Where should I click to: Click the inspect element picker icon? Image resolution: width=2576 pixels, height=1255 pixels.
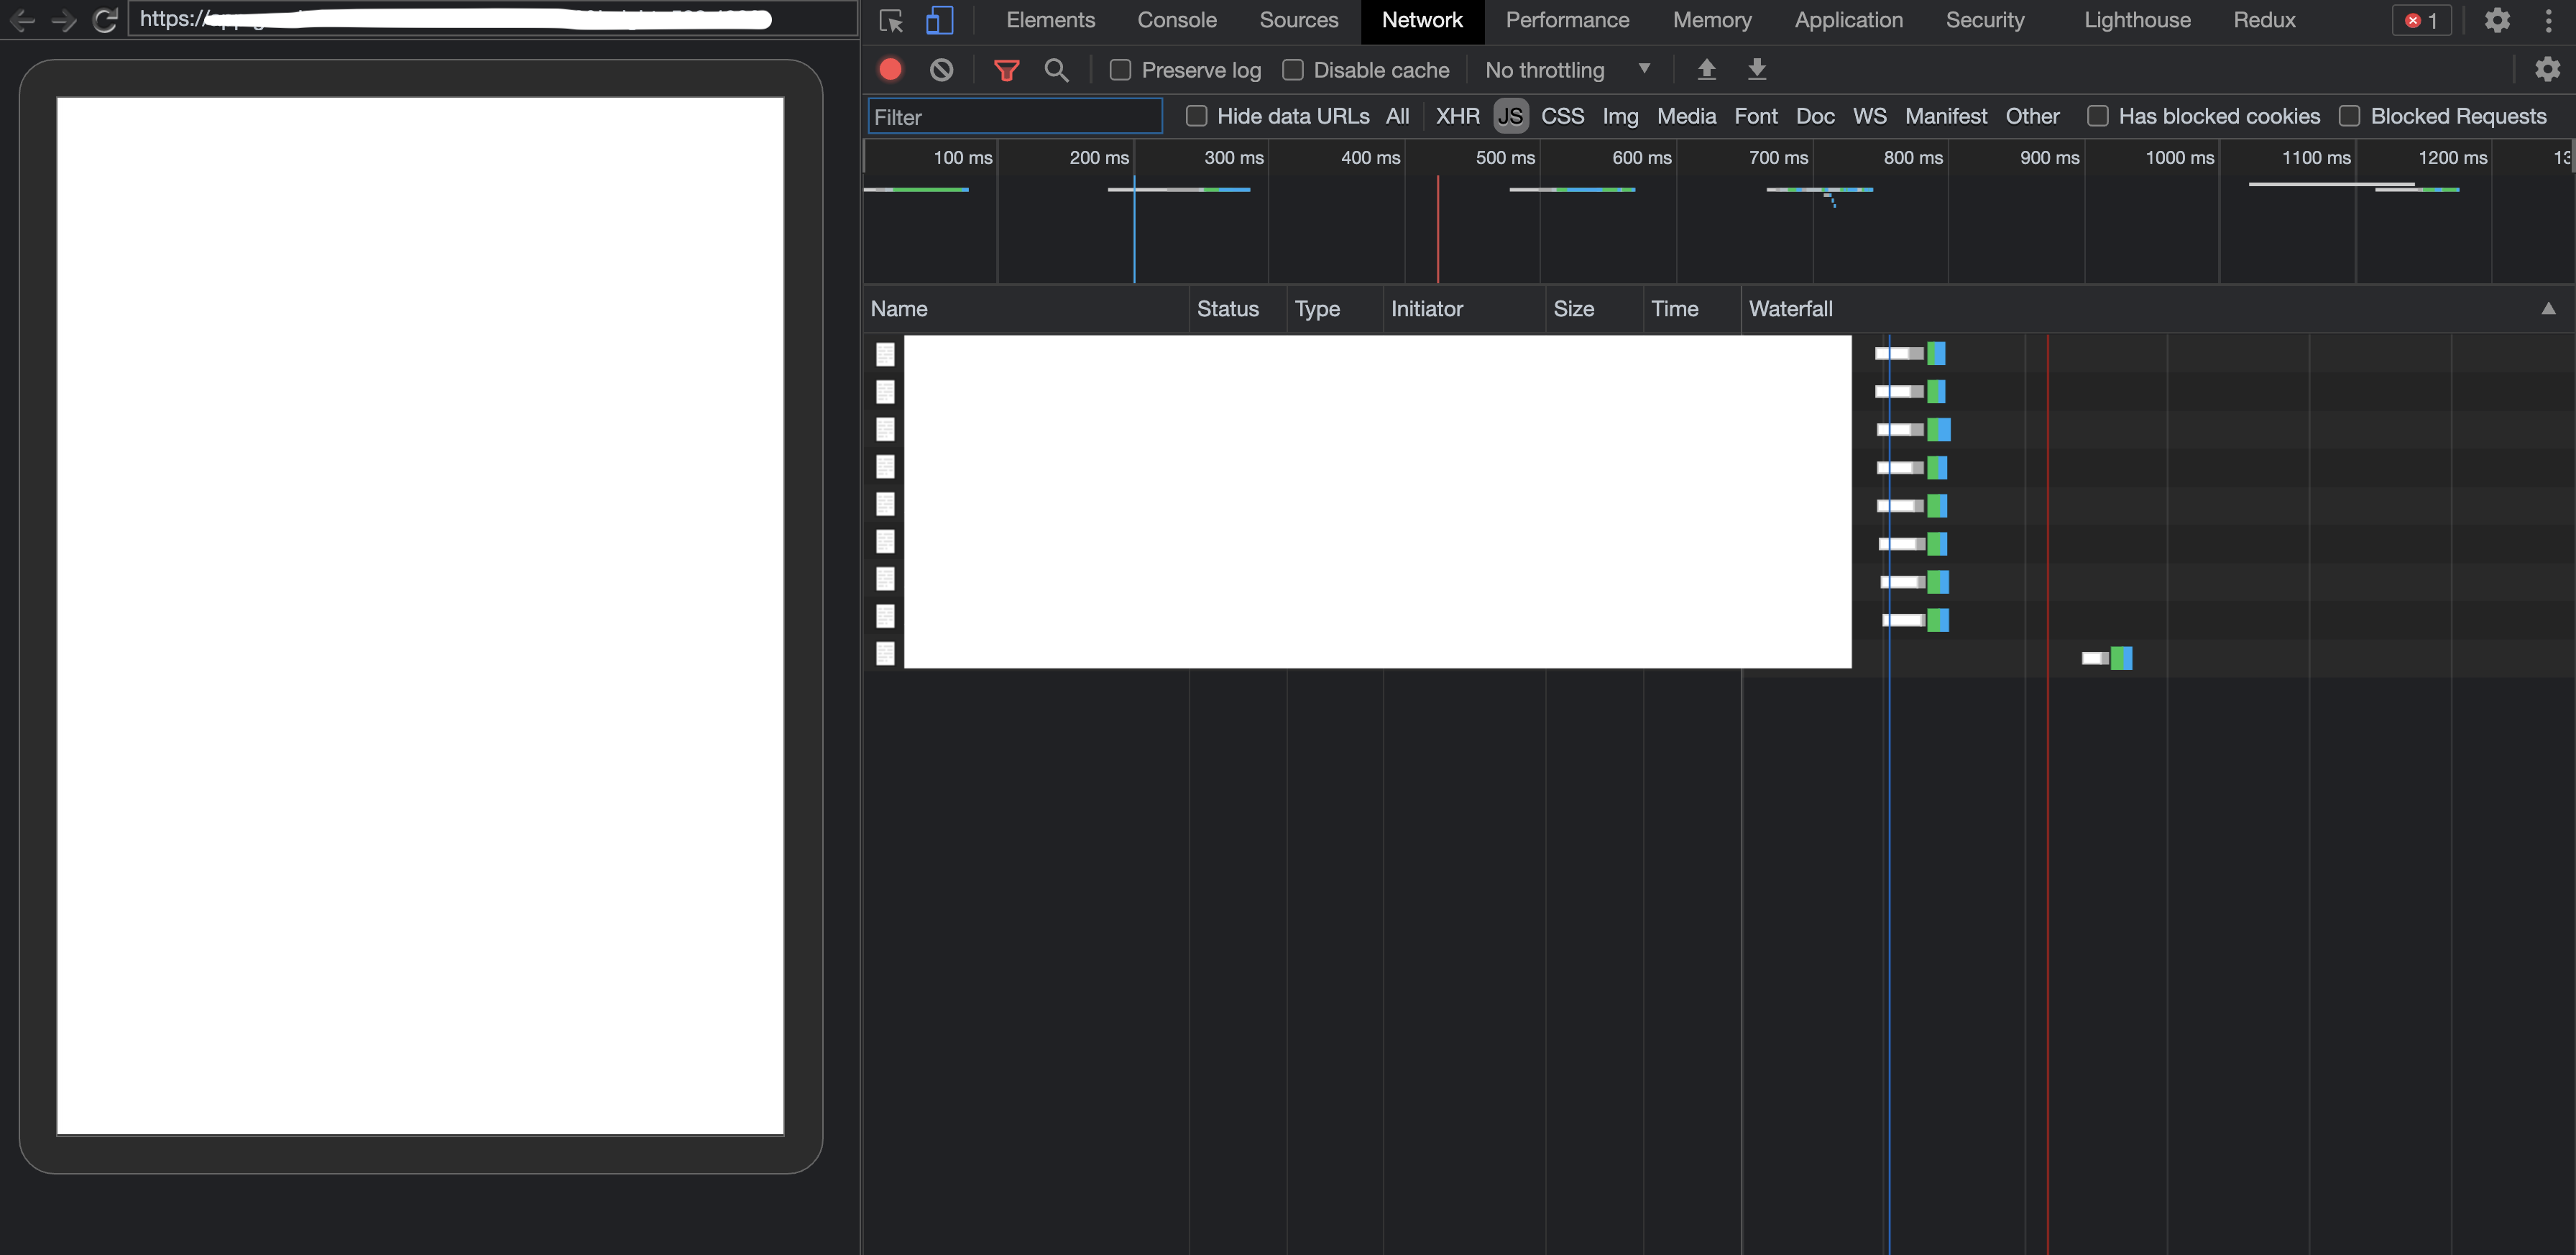point(890,20)
